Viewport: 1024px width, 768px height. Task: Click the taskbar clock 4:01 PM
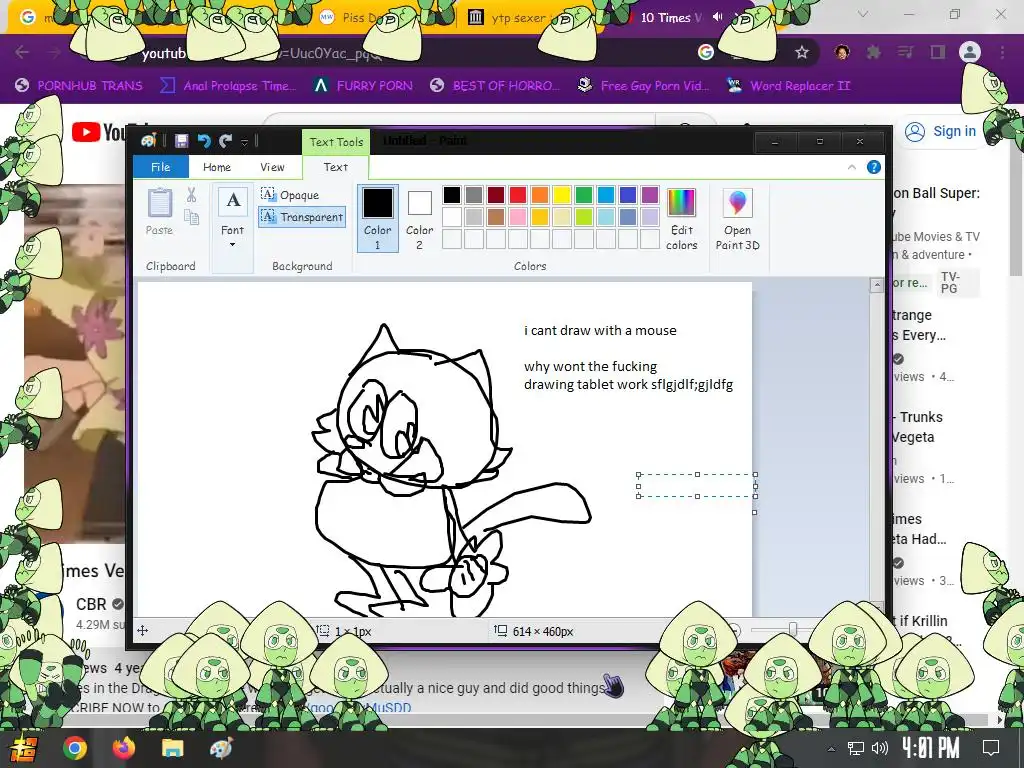[x=931, y=748]
